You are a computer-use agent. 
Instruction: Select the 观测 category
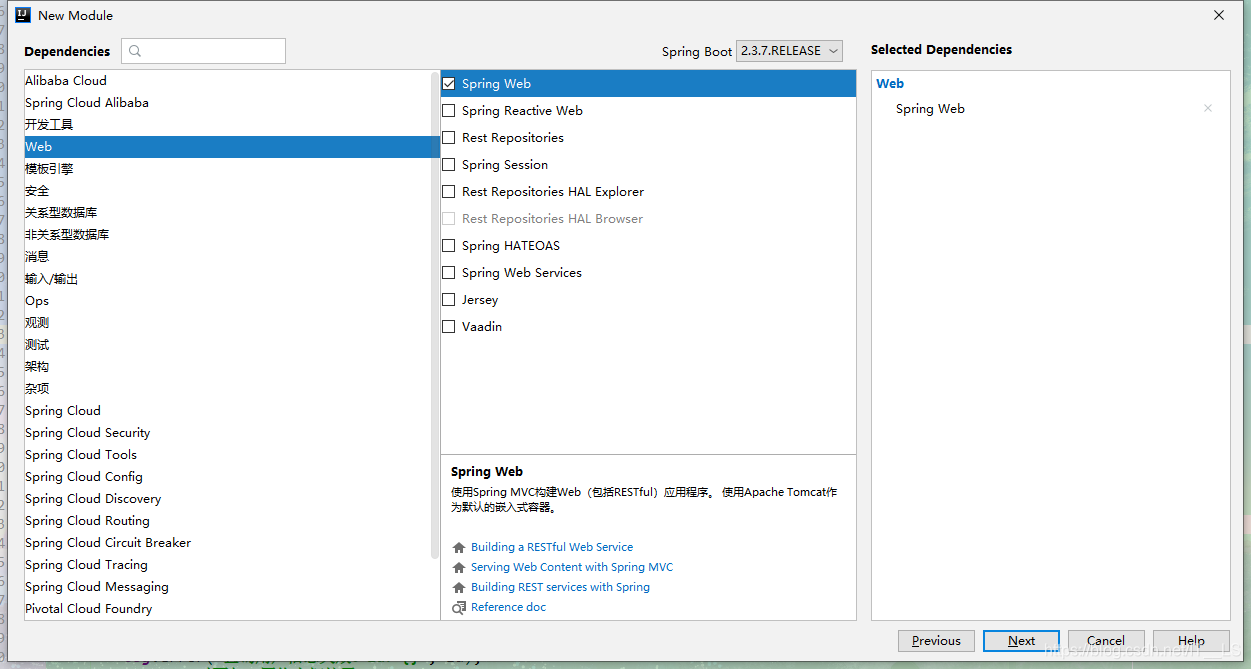(x=228, y=323)
